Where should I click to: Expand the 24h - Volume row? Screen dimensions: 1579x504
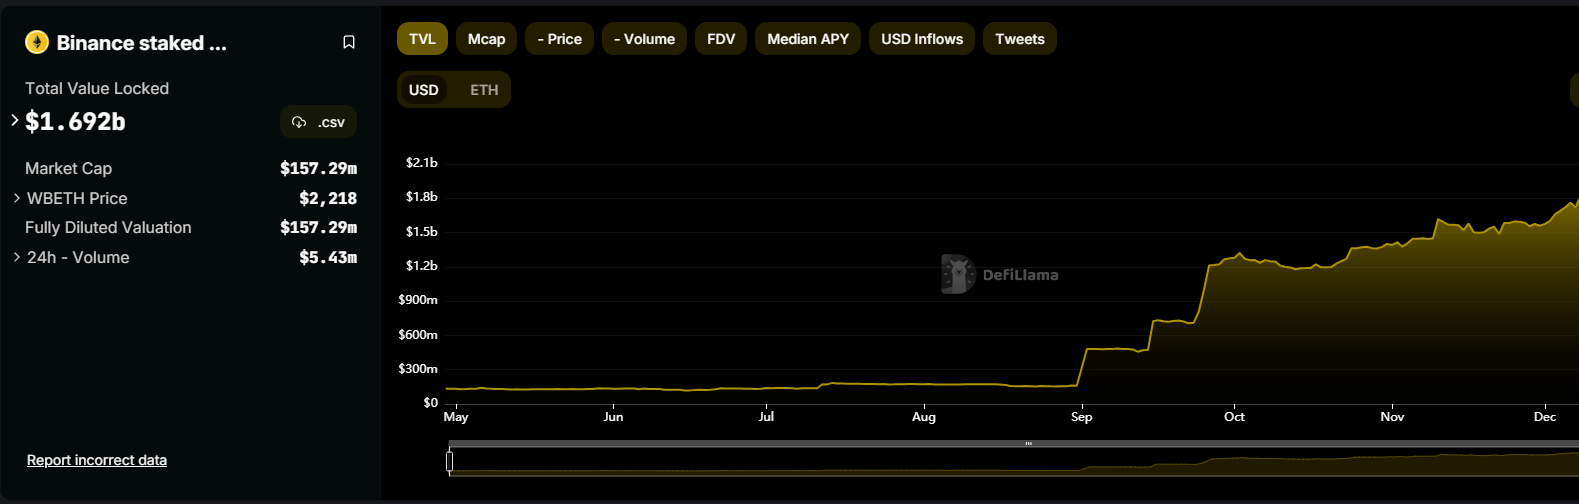(17, 257)
